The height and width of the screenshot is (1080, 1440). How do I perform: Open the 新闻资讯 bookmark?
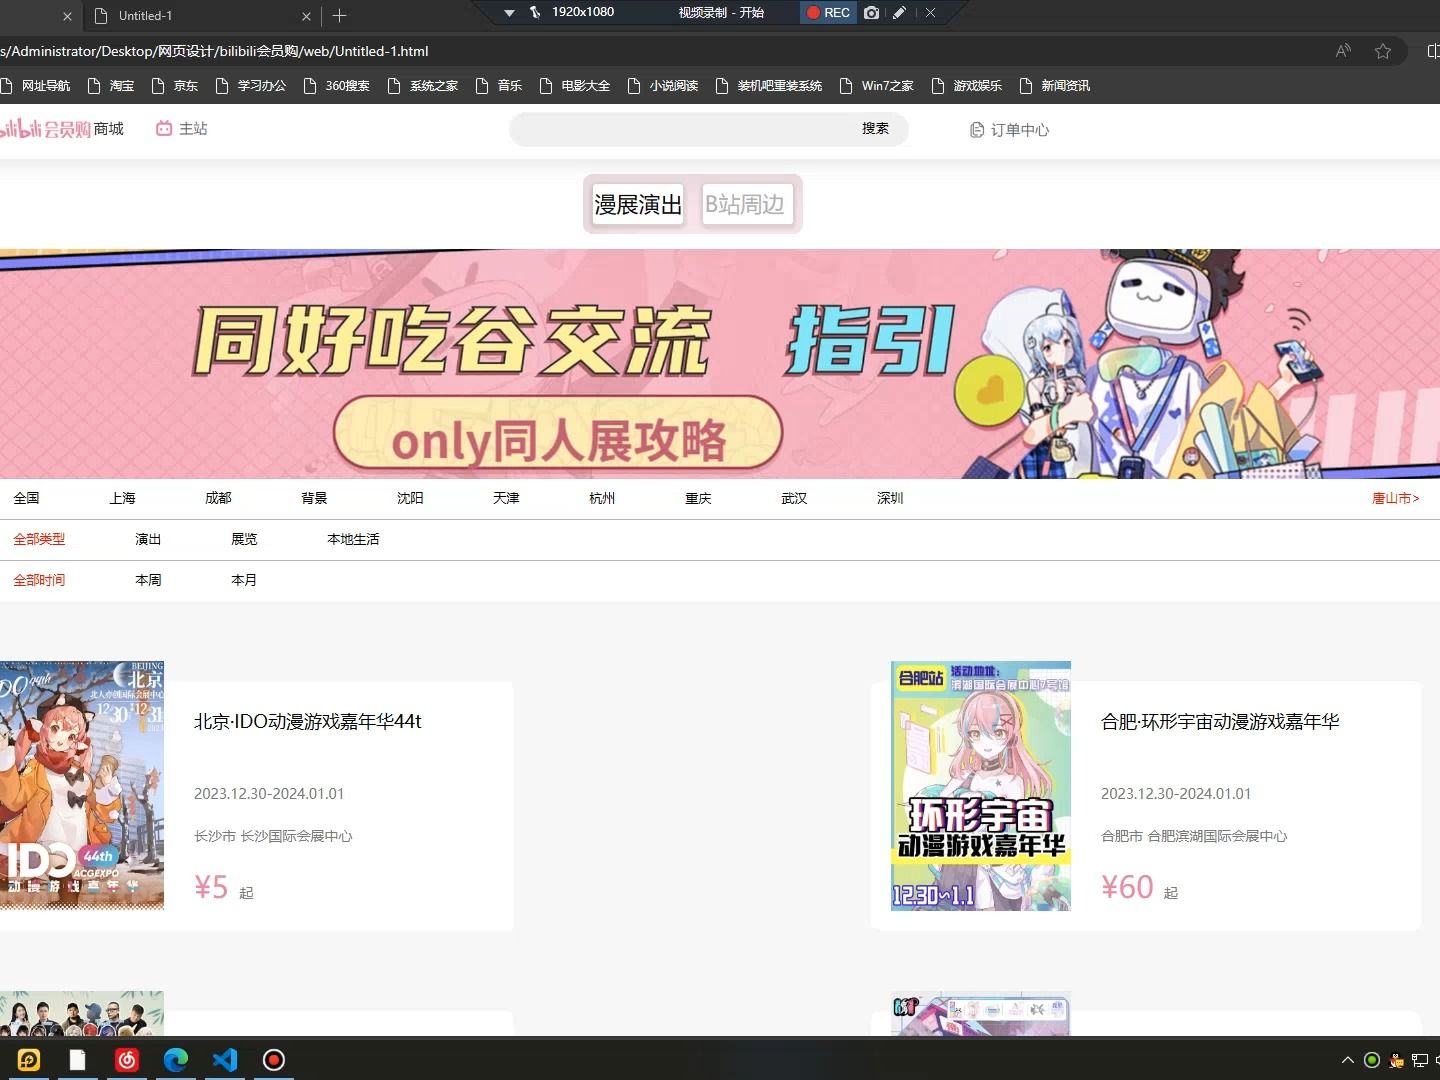1055,86
